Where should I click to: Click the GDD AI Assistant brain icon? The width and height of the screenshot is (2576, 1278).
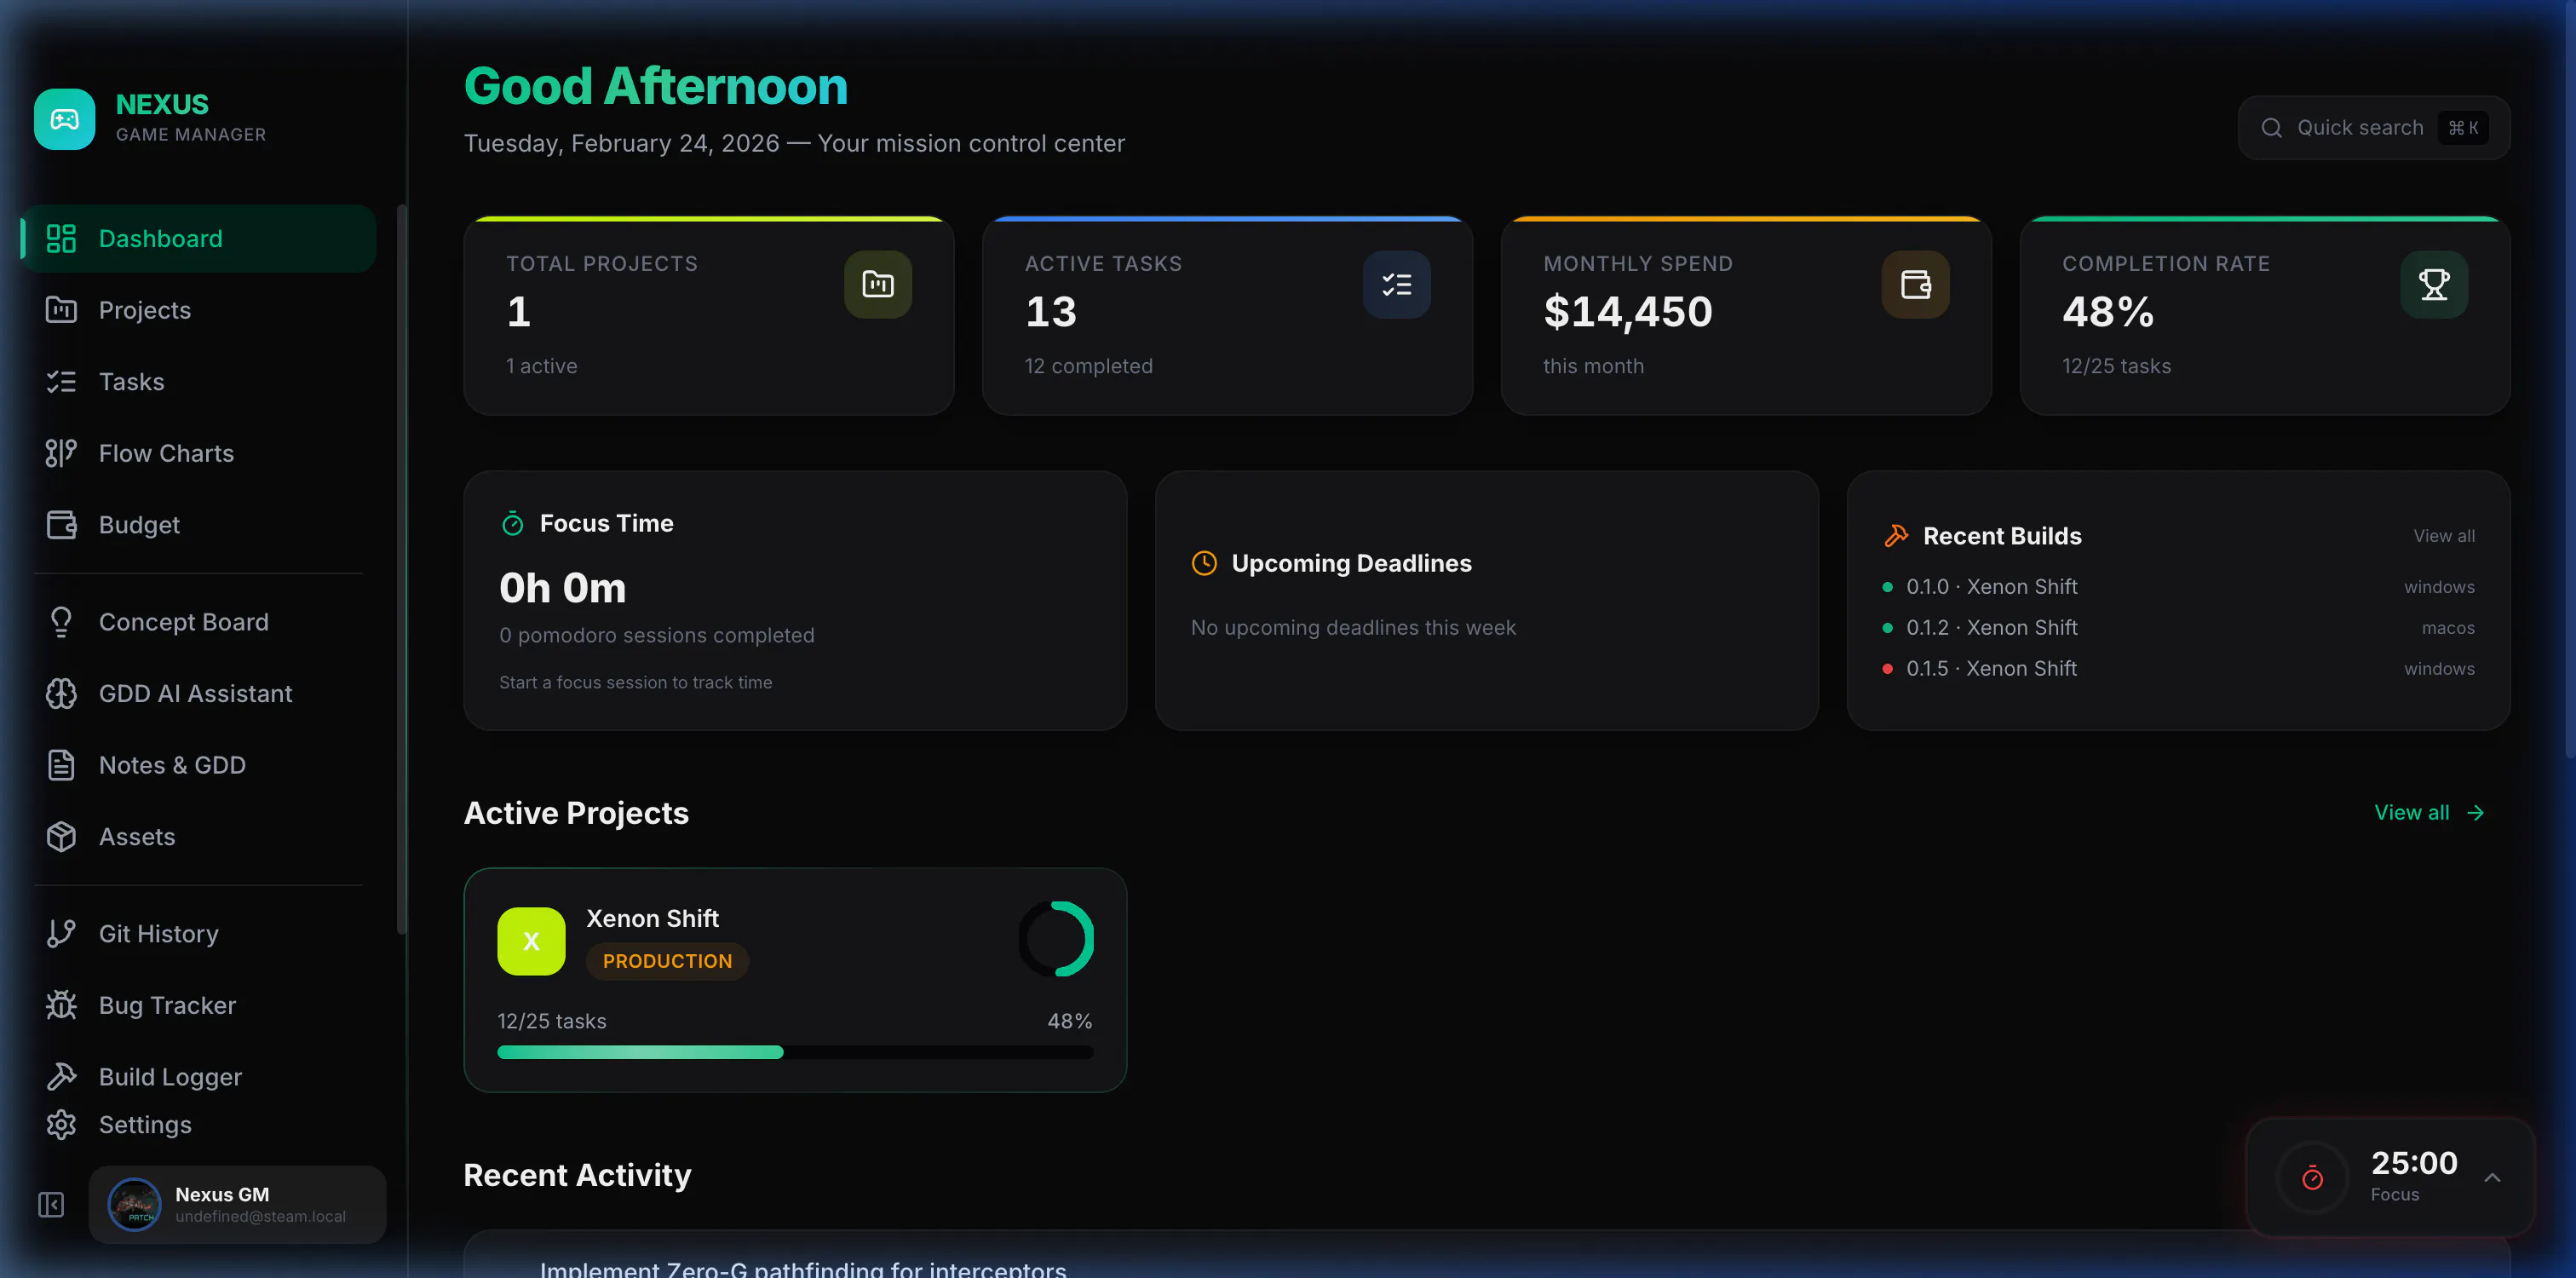(61, 693)
